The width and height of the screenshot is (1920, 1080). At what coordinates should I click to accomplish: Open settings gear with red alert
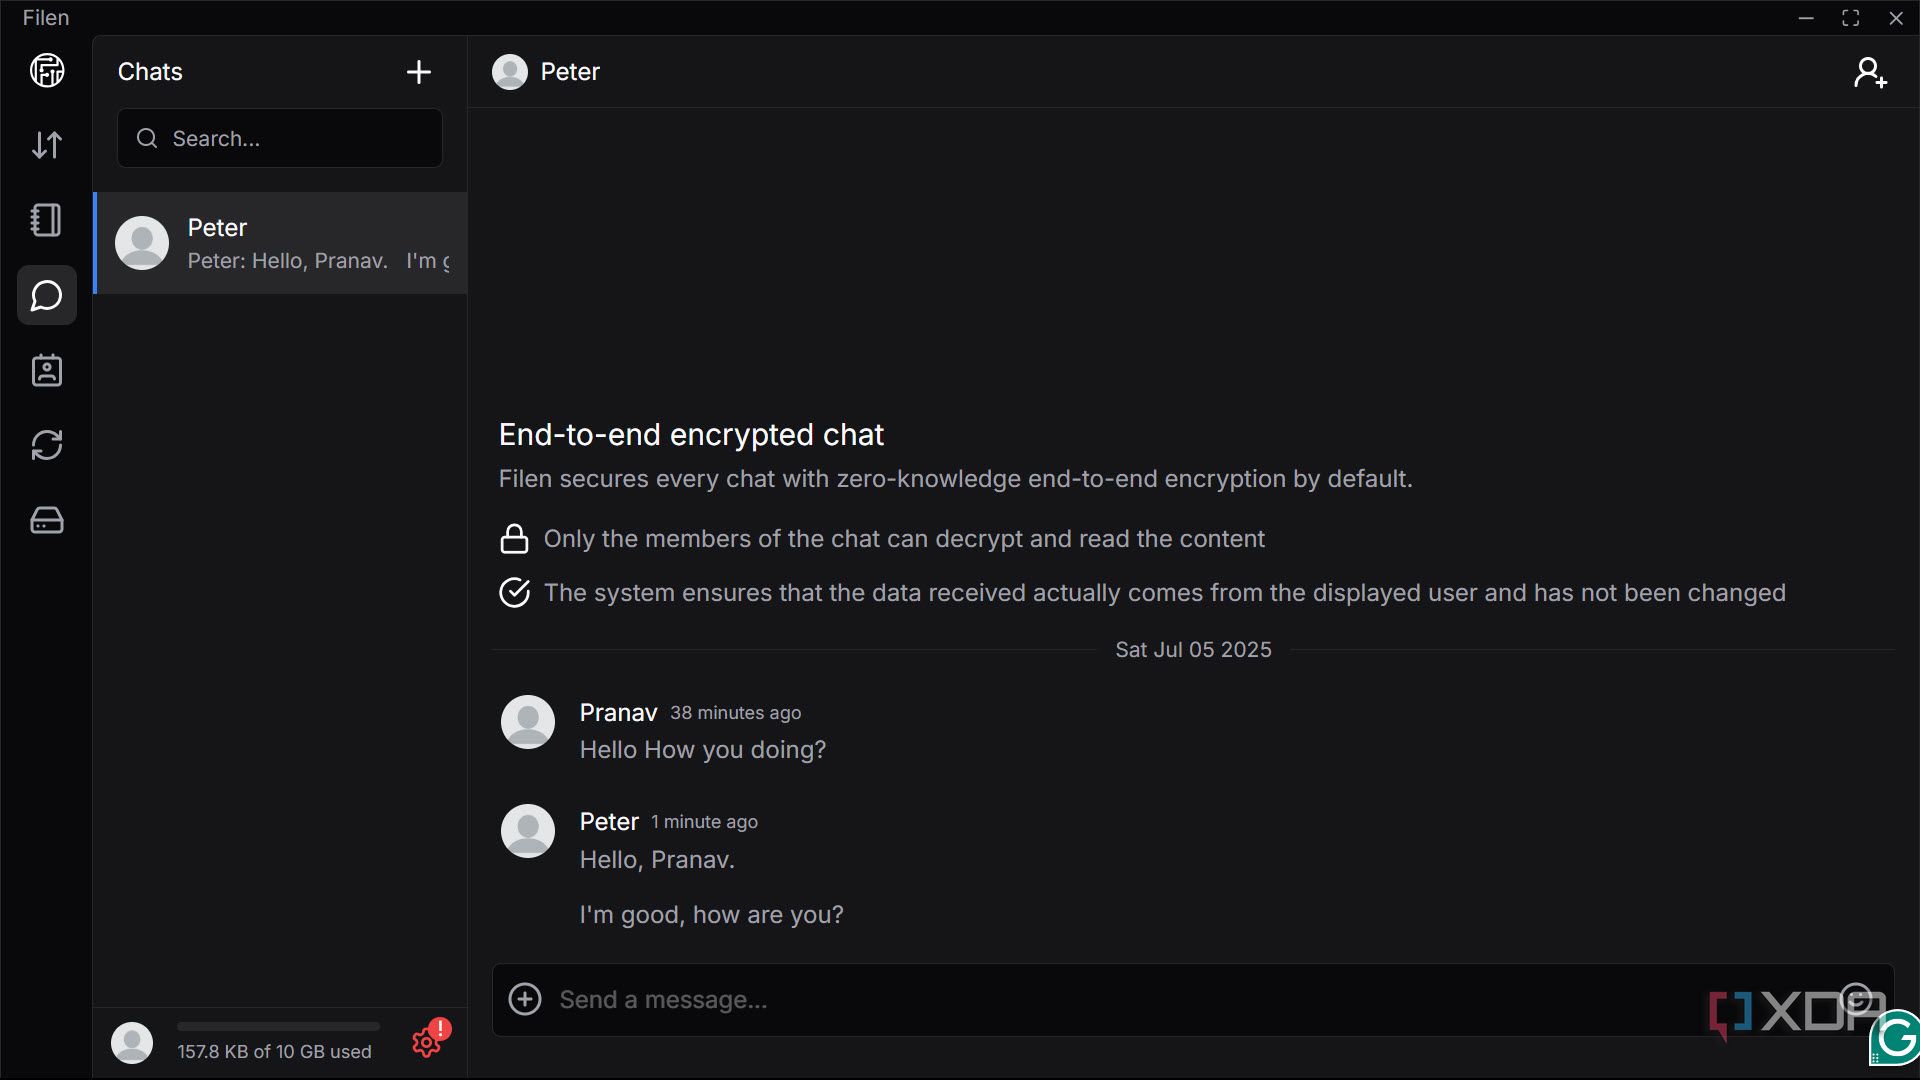coord(430,1040)
